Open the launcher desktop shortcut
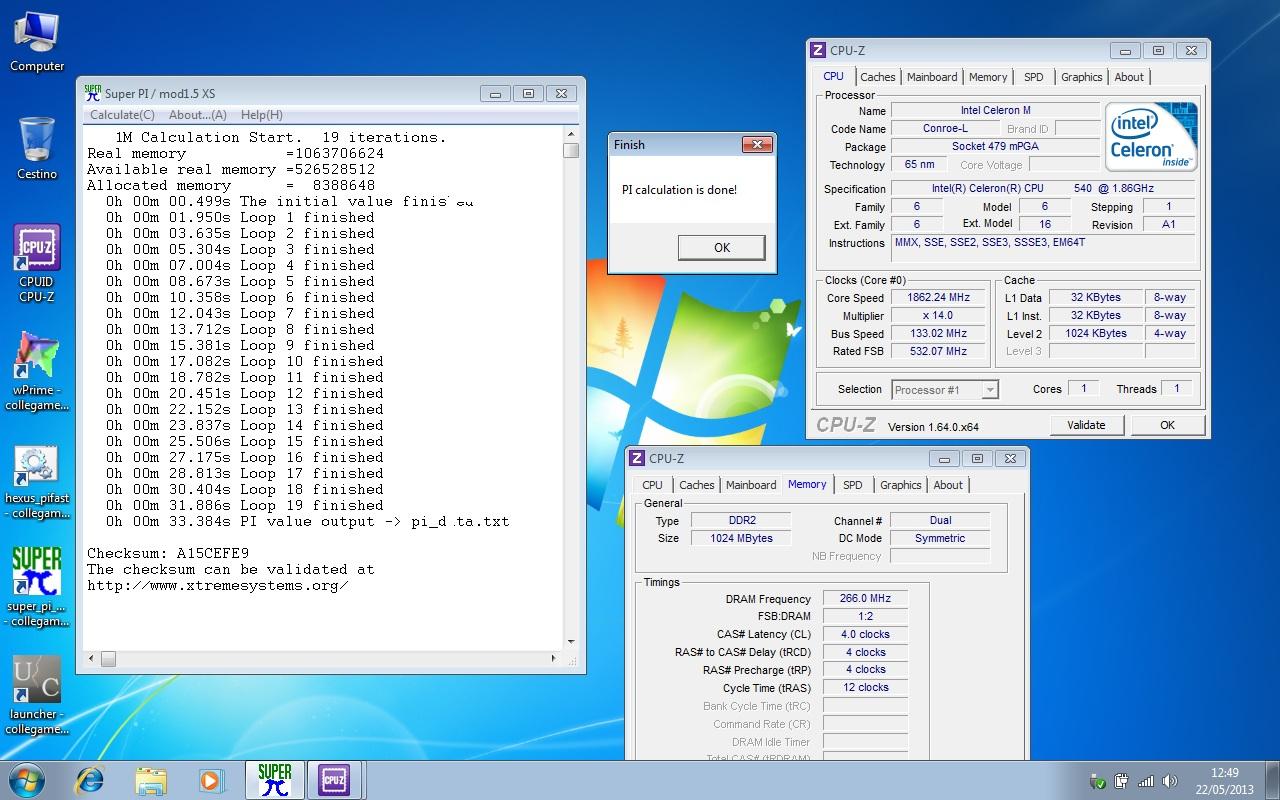 pos(37,695)
